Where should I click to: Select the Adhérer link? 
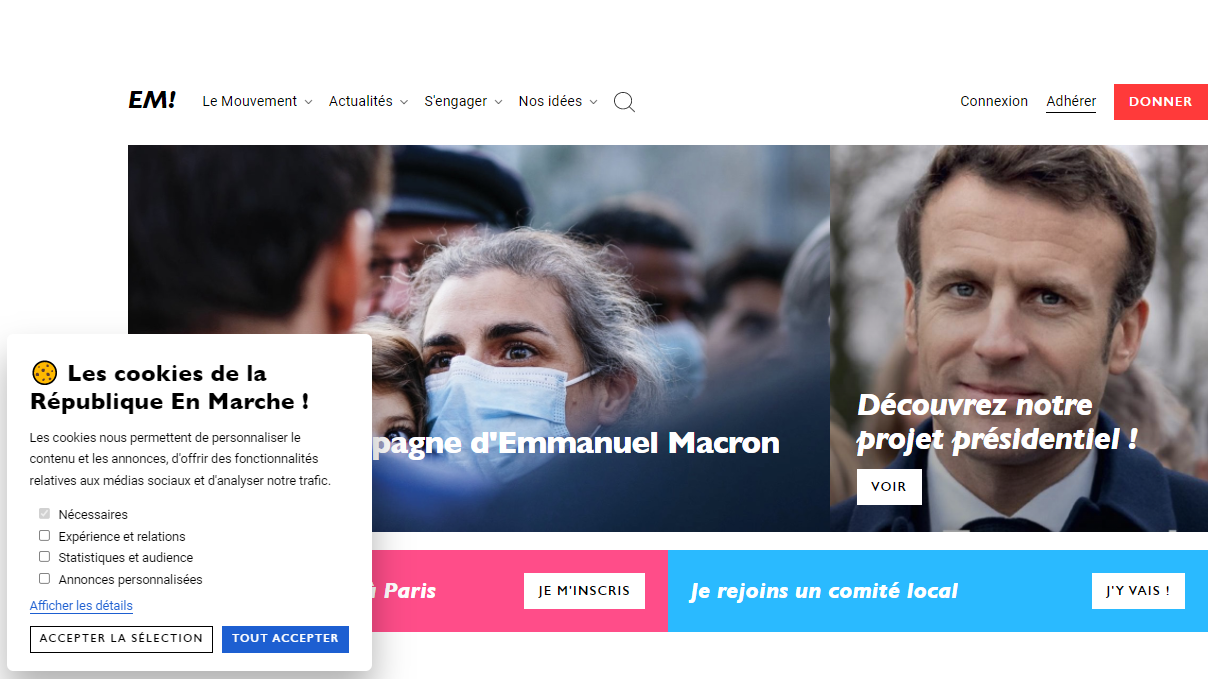tap(1071, 101)
